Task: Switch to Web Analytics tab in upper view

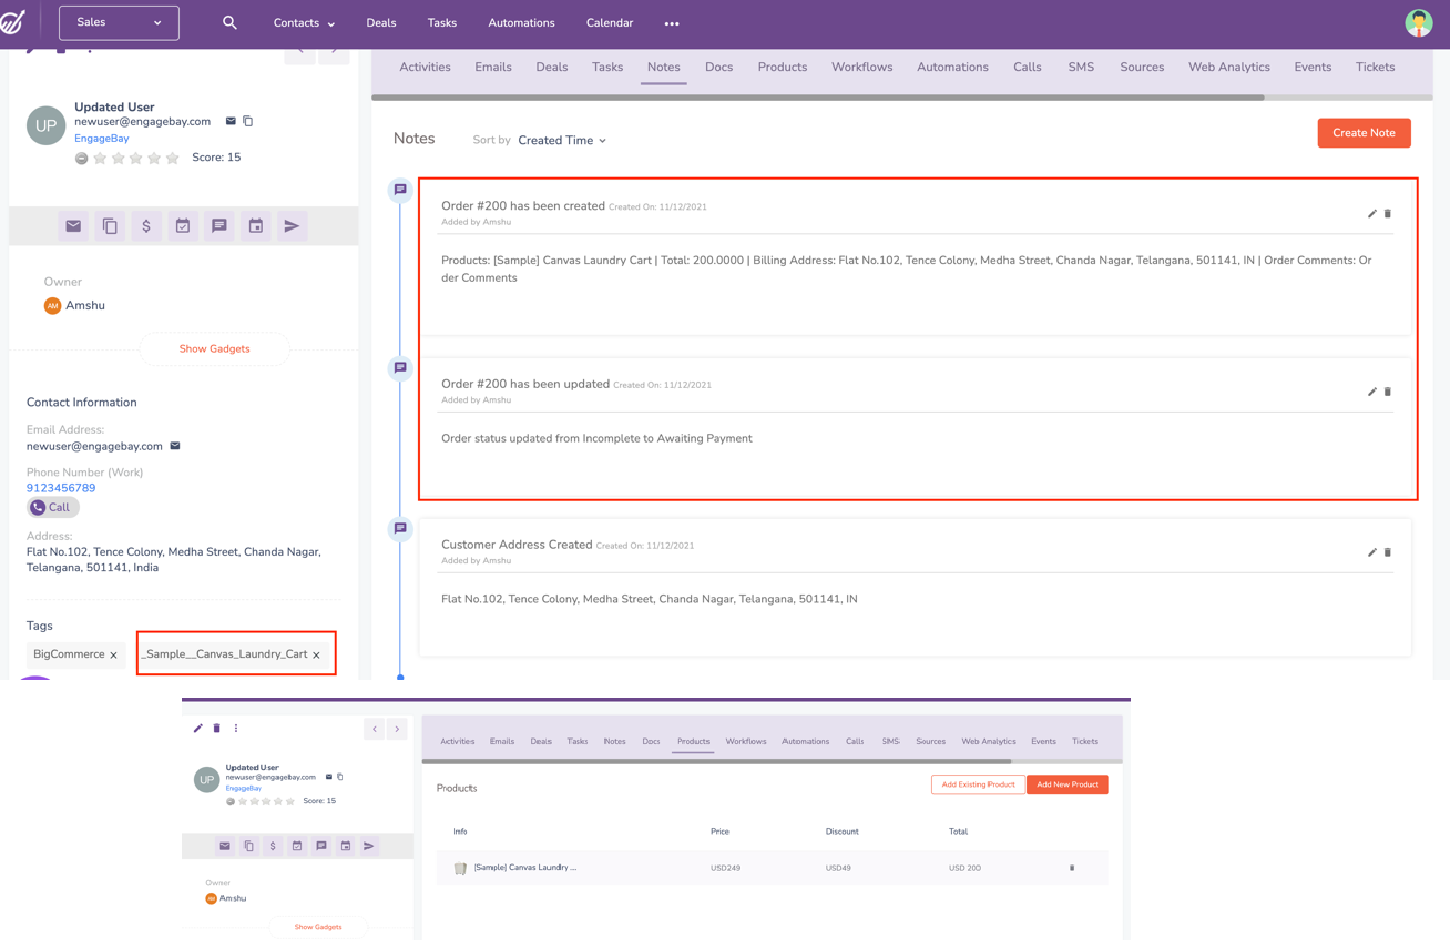Action: [1229, 67]
